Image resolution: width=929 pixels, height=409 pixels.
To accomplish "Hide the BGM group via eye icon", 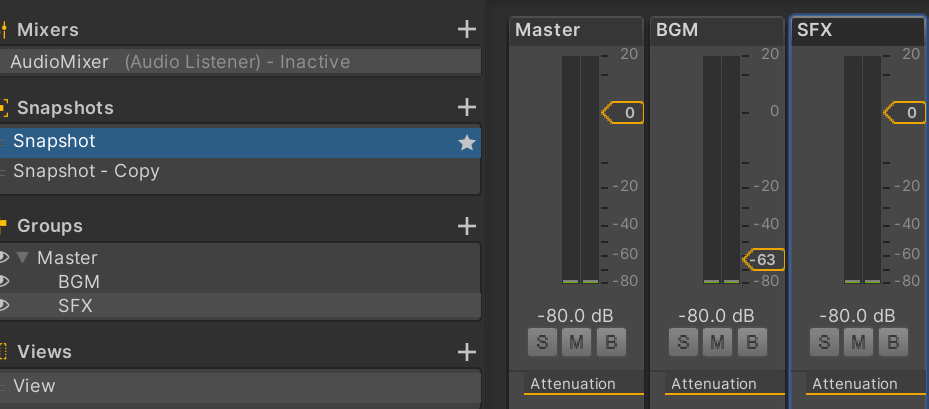I will tap(4, 282).
